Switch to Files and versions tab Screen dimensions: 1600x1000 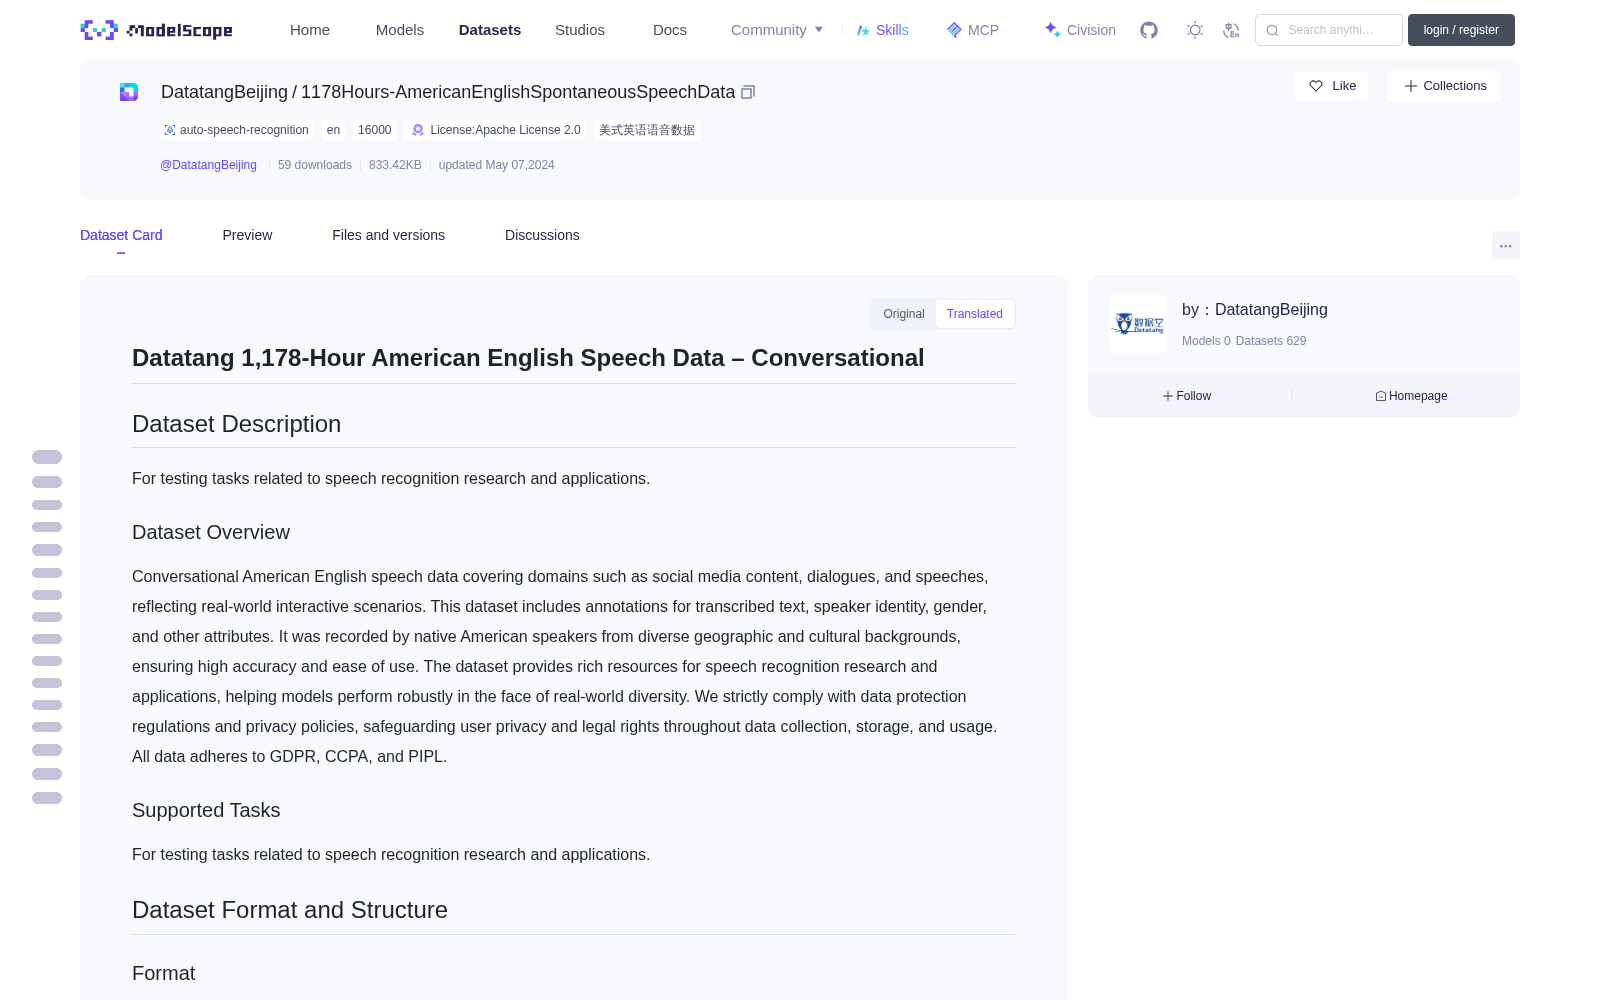(x=388, y=235)
